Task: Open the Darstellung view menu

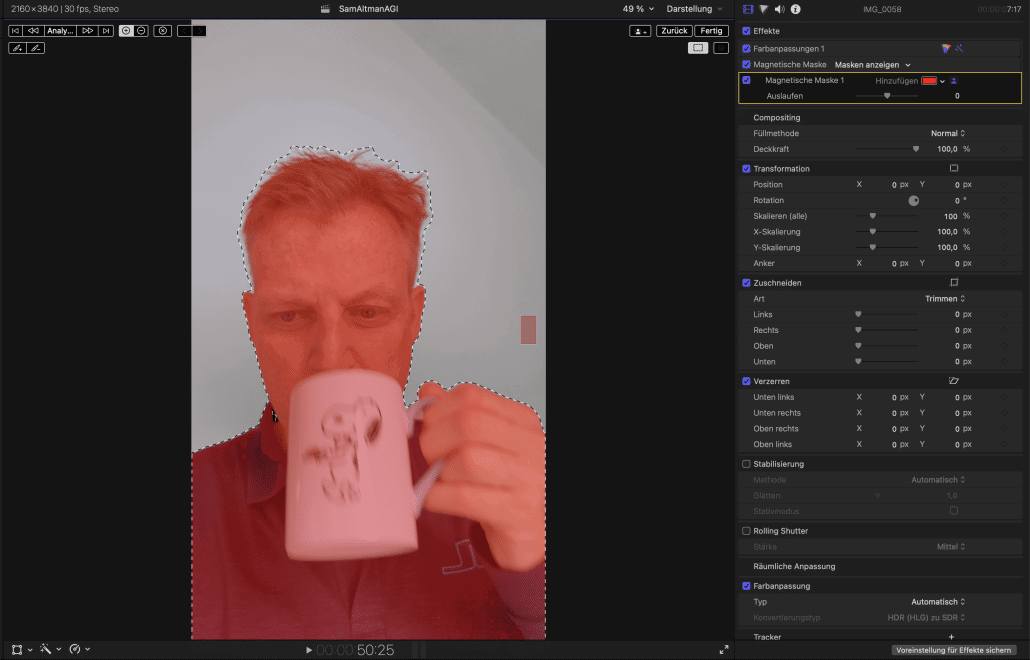Action: click(693, 9)
